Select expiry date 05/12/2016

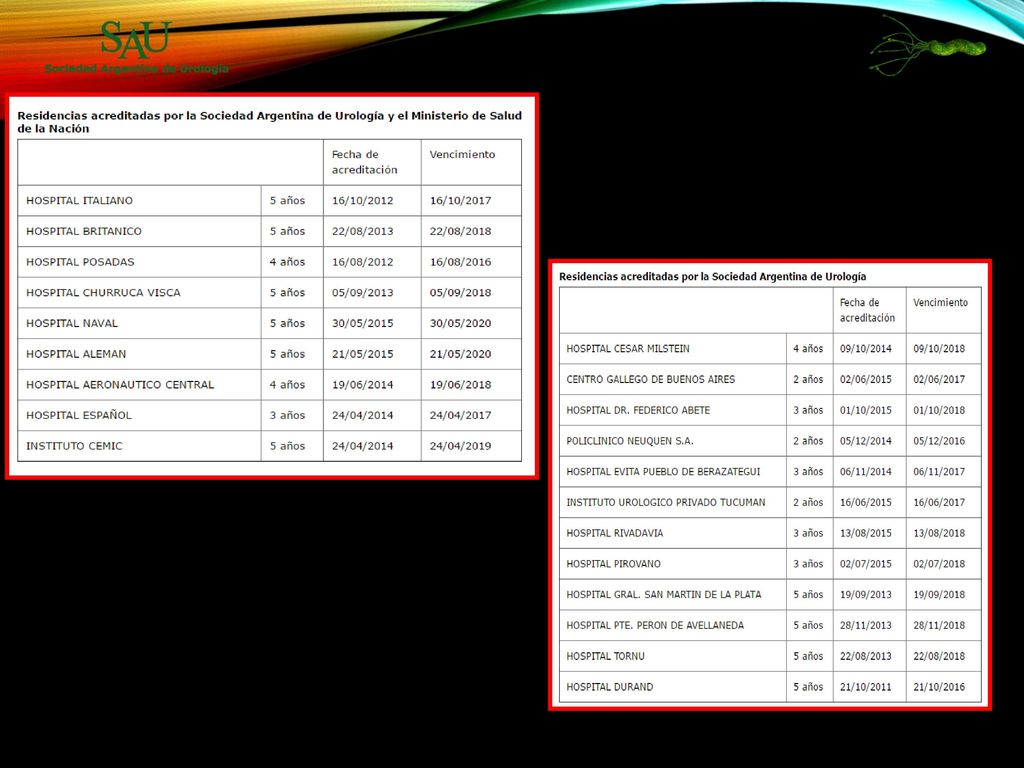pyautogui.click(x=939, y=441)
